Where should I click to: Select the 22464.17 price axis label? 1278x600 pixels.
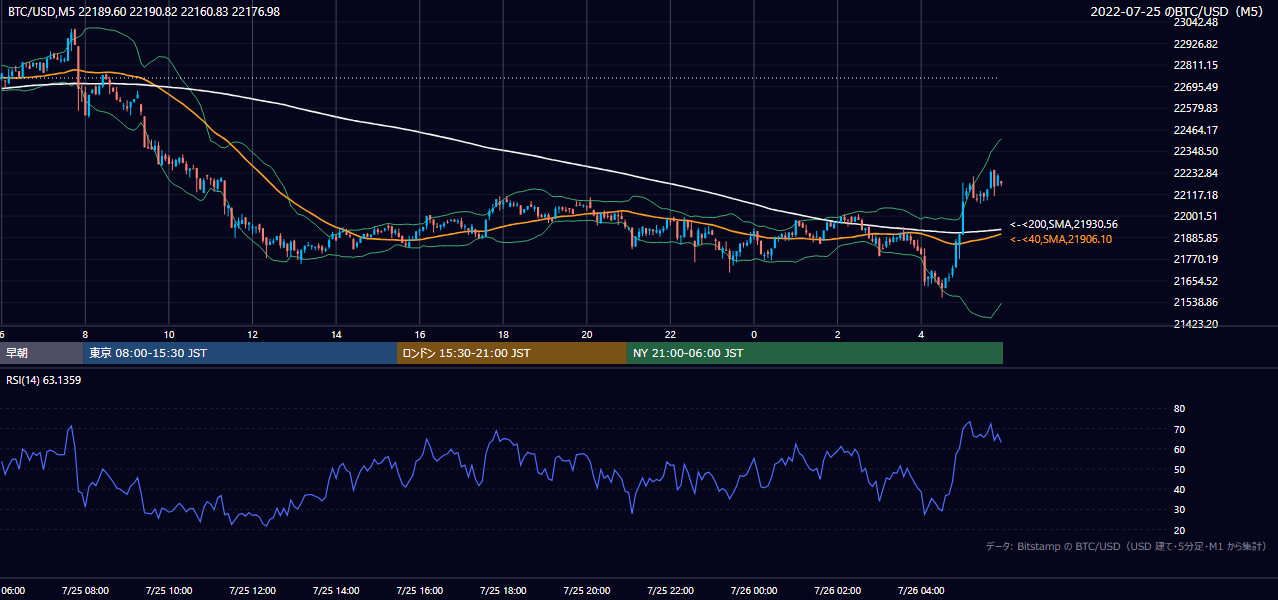click(1196, 130)
